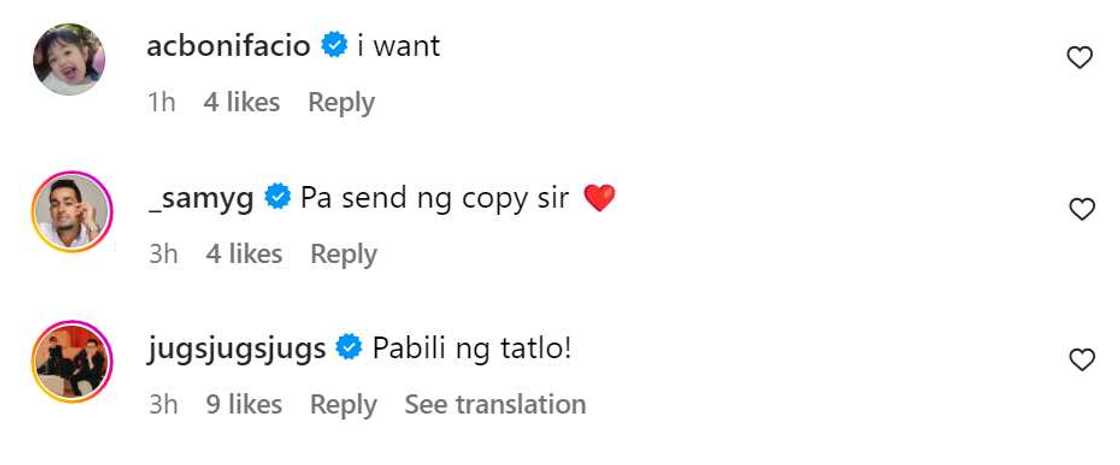Show the 4 likes on acbonifacio's comment
Image resolution: width=1120 pixels, height=465 pixels.
pos(241,102)
